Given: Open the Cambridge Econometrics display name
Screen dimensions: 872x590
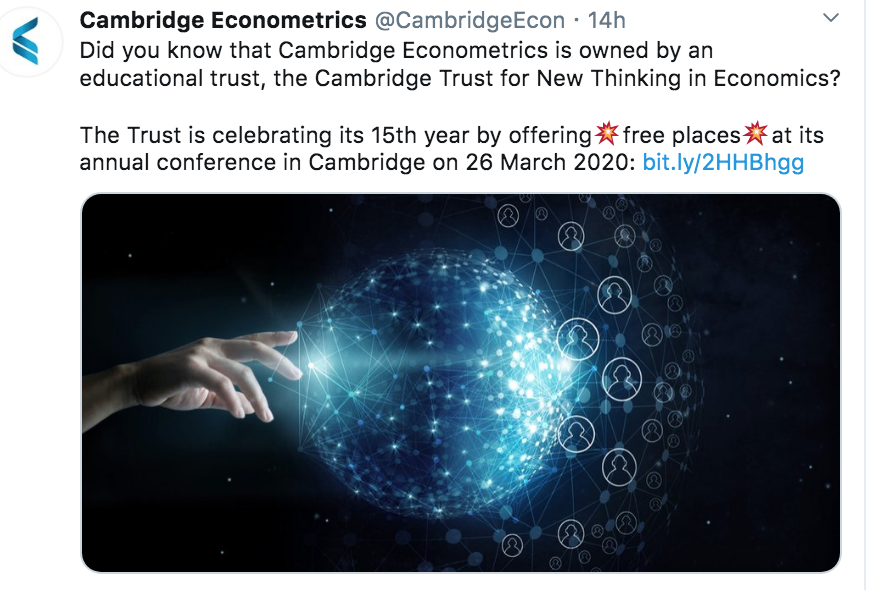Looking at the screenshot, I should tap(223, 20).
